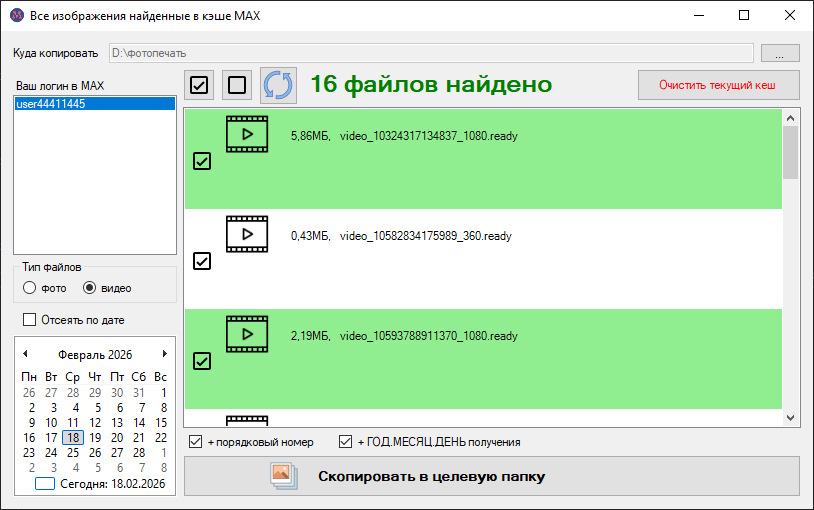Screen dimensions: 814x510
Task: Enable the 'Отсеять по дате' checkbox
Action: tap(29, 320)
